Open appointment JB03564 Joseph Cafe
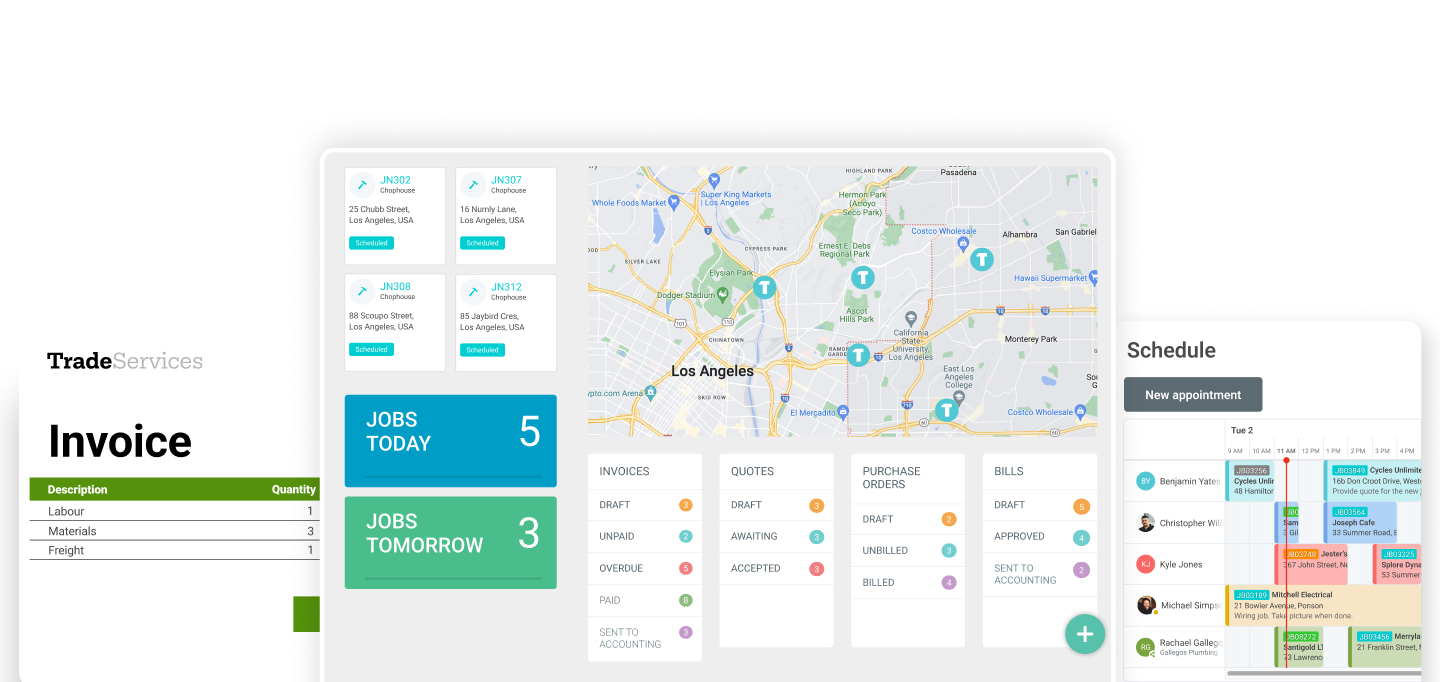The width and height of the screenshot is (1440, 682). click(x=1360, y=522)
